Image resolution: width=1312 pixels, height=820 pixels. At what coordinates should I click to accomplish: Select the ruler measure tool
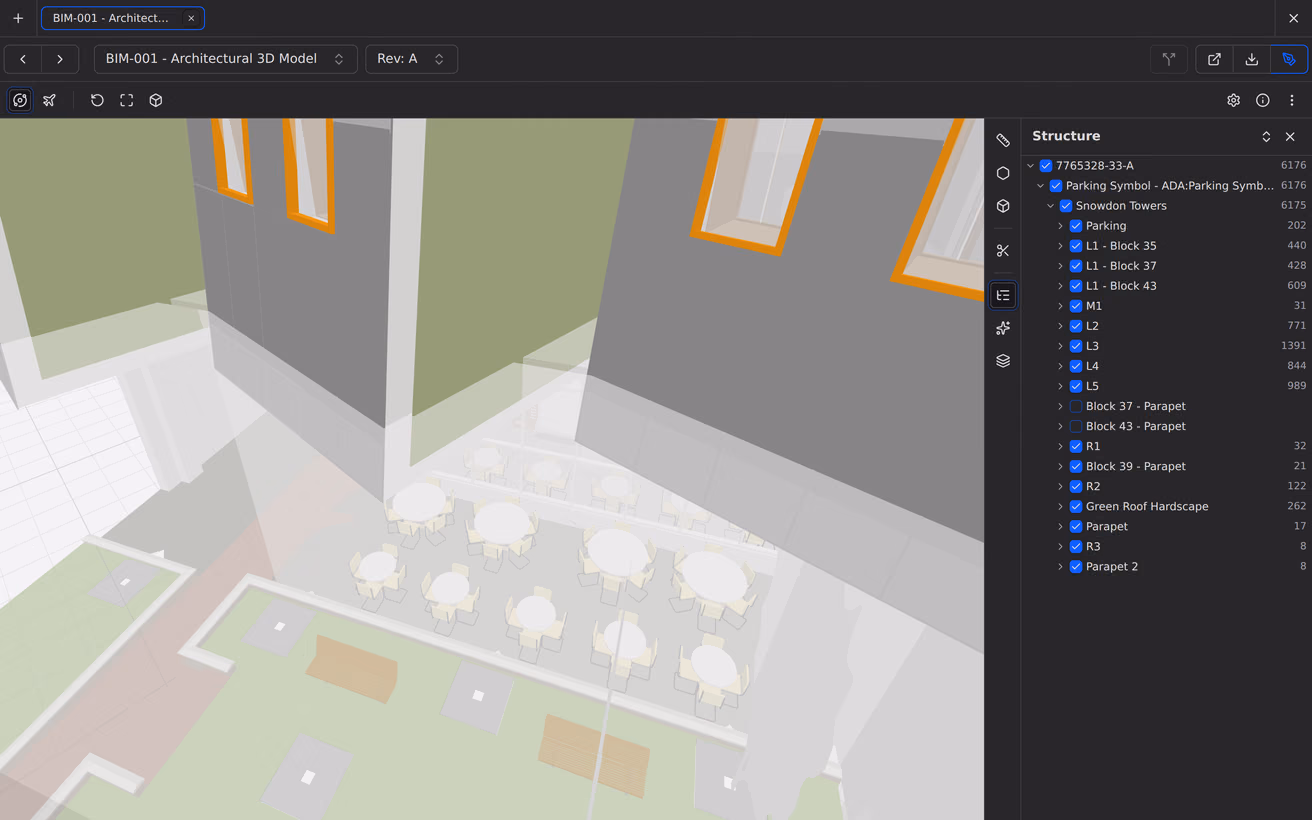pyautogui.click(x=1003, y=140)
